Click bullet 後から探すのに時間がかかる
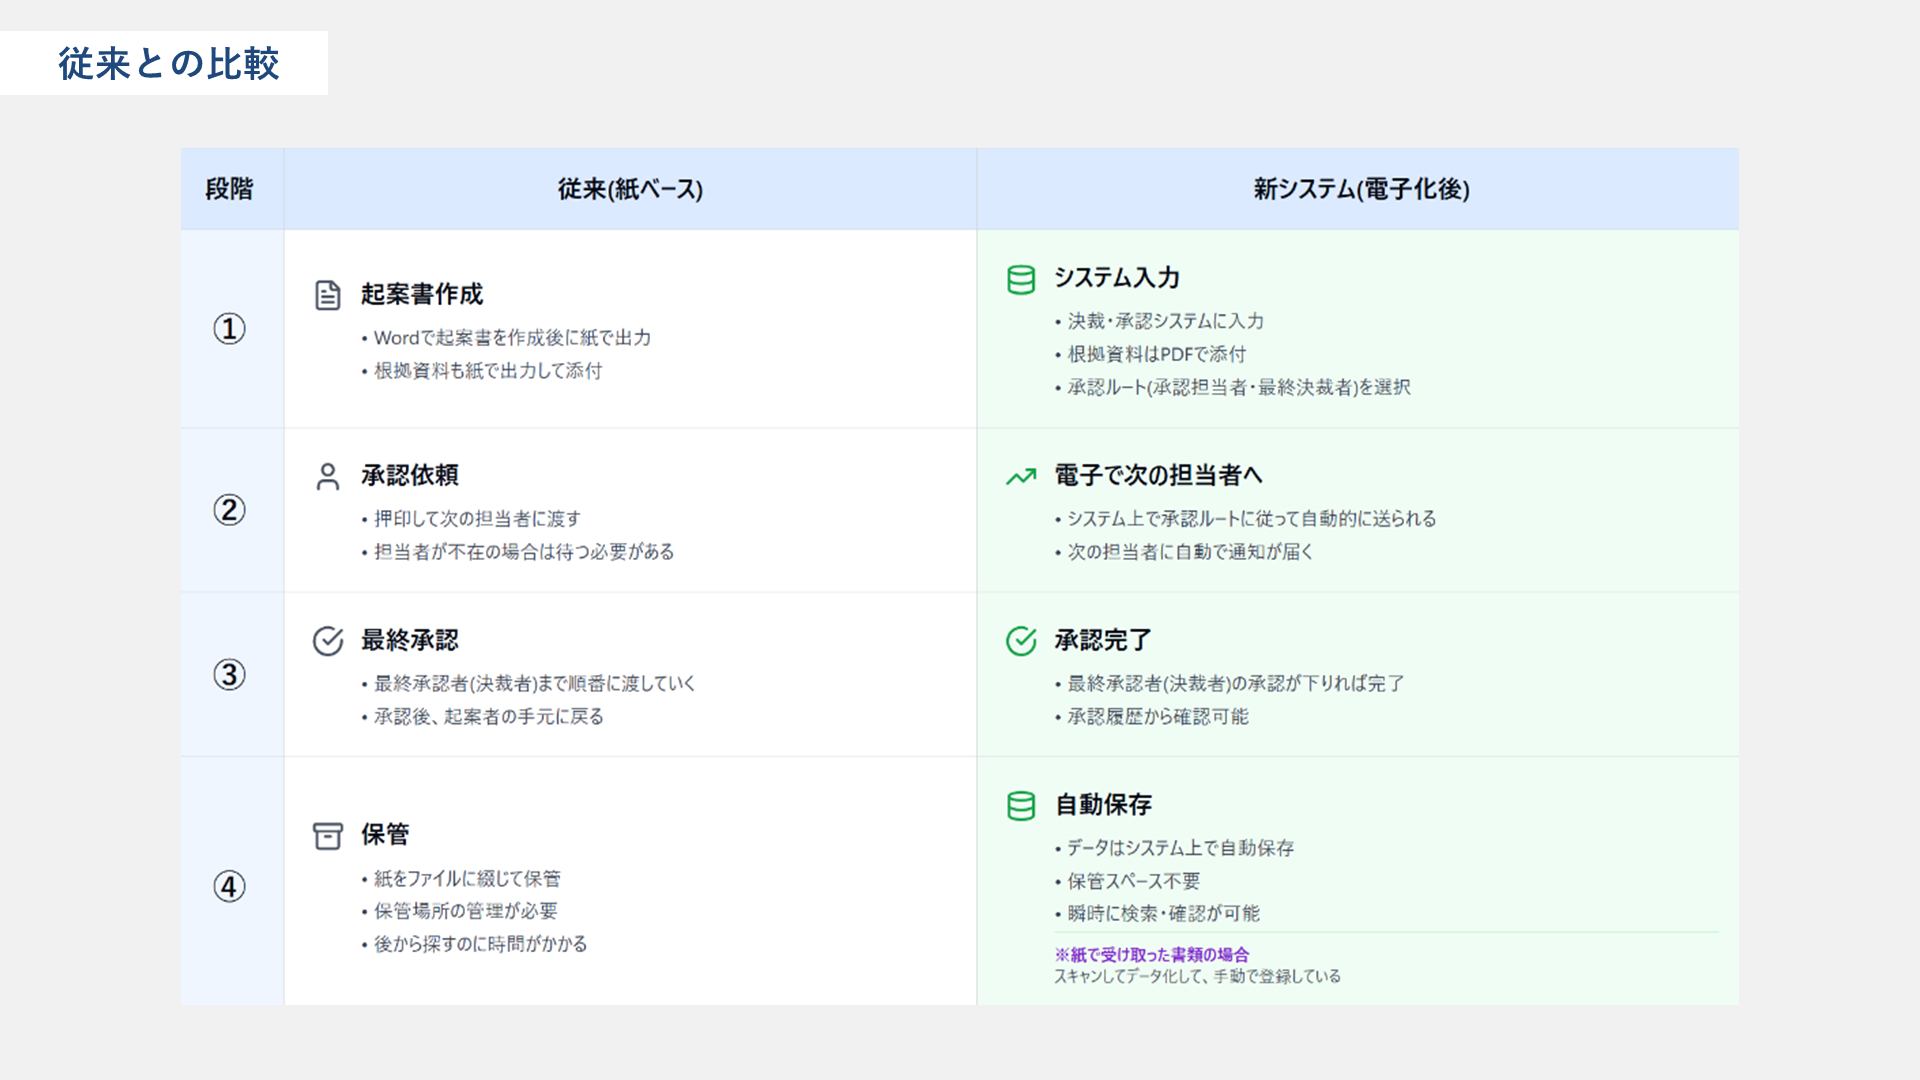 [x=475, y=944]
